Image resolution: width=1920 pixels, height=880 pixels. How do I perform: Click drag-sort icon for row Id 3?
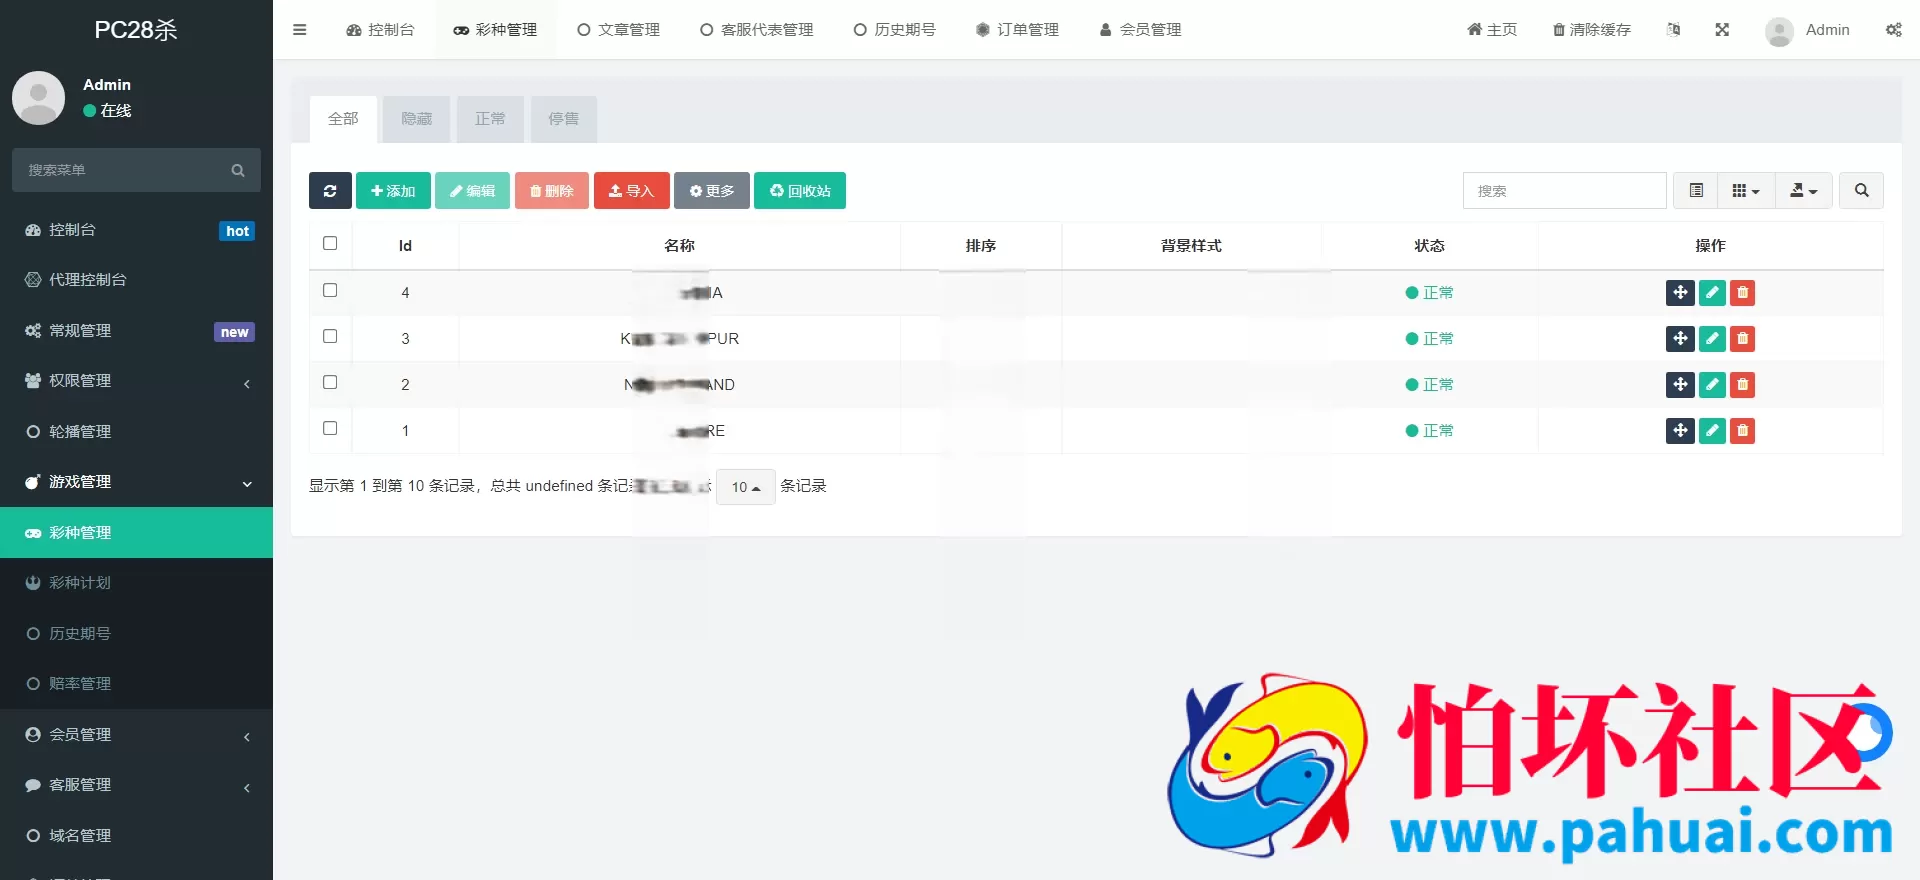point(1680,338)
